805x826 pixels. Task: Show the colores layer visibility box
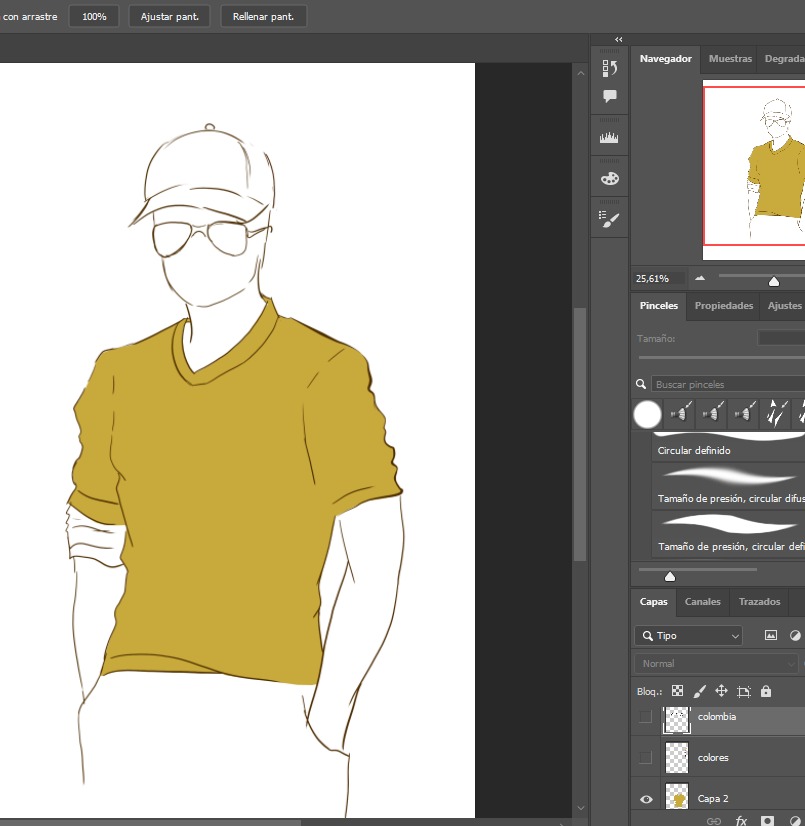[645, 758]
